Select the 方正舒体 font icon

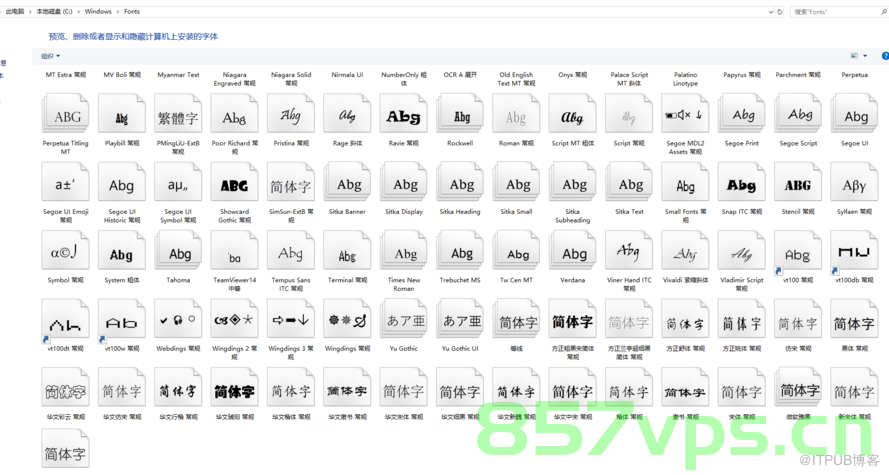click(x=685, y=321)
